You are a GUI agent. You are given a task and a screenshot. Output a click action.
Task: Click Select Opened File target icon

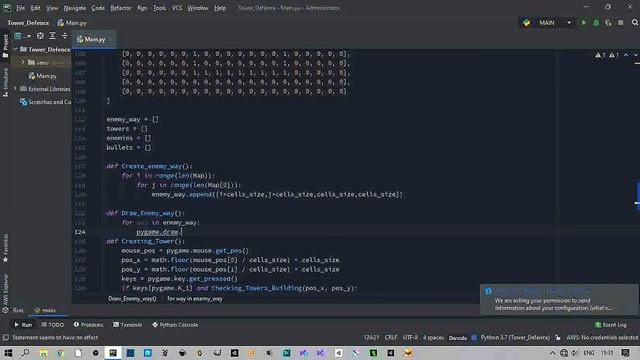[40, 36]
